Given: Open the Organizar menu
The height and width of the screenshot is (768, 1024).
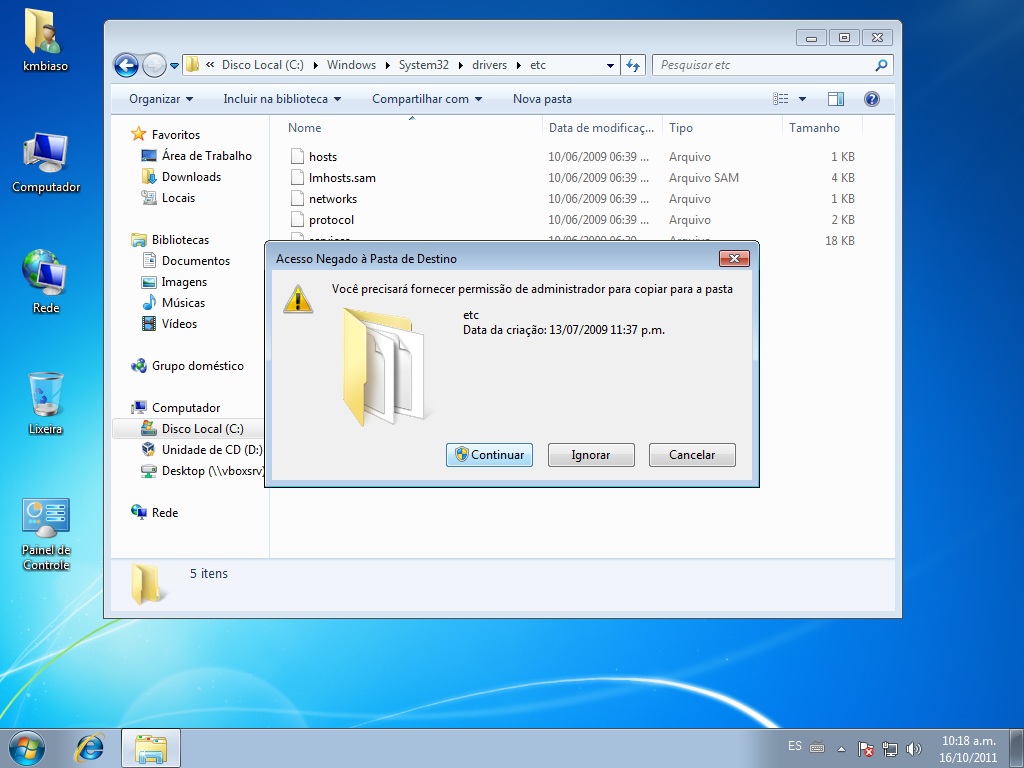Looking at the screenshot, I should tap(161, 99).
